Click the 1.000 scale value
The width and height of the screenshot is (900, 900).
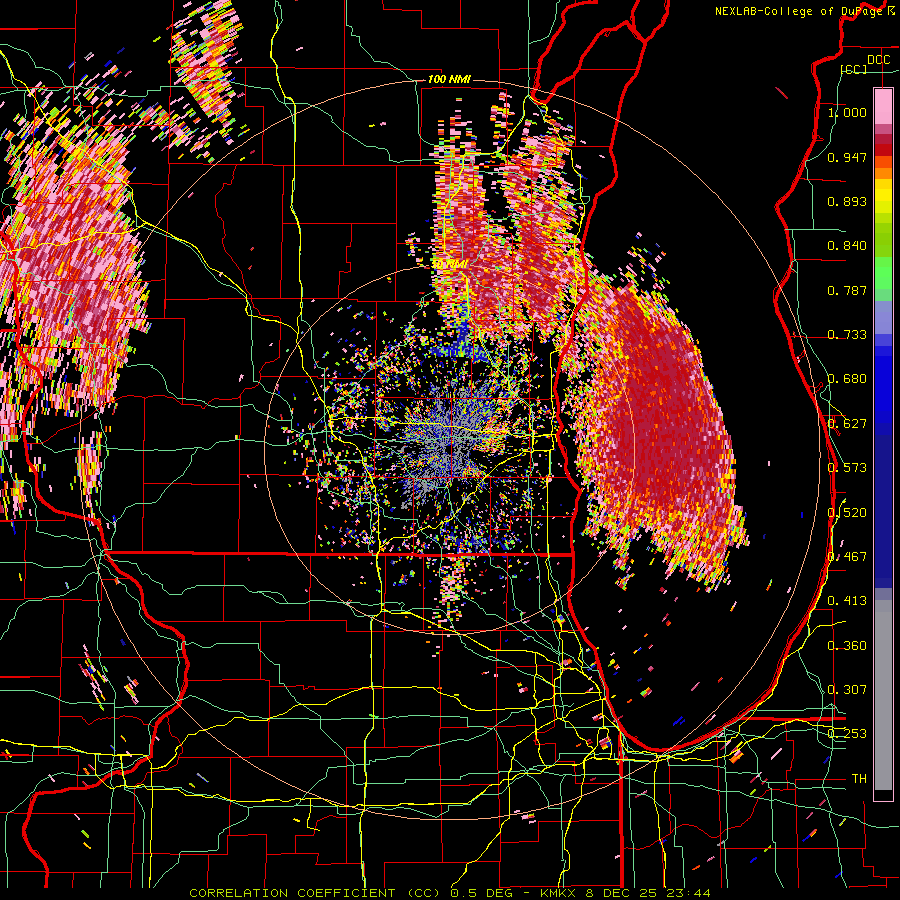(847, 112)
